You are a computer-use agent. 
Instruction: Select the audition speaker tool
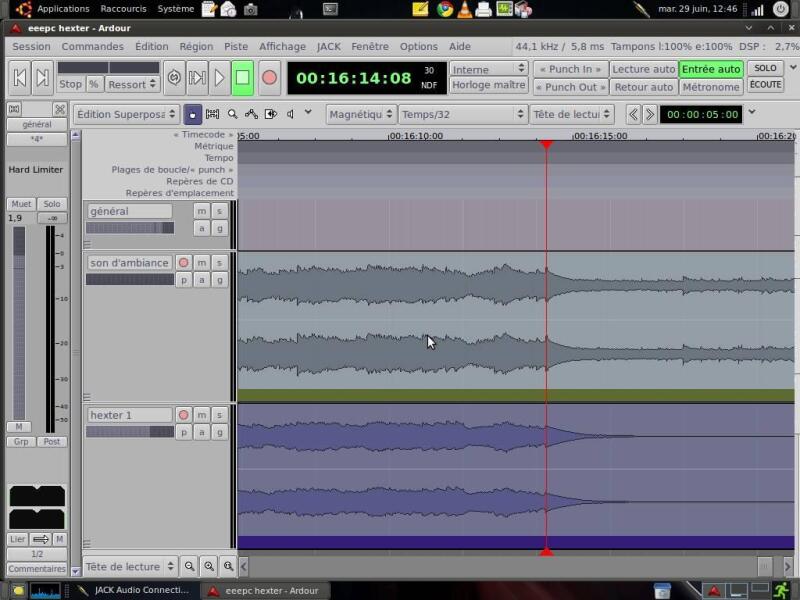pyautogui.click(x=291, y=114)
